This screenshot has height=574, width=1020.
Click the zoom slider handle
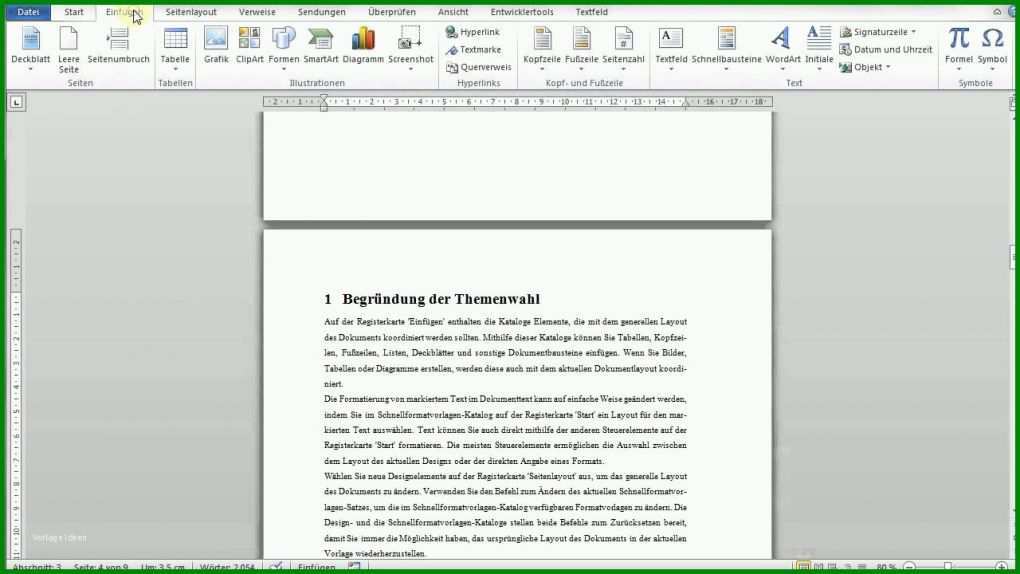pyautogui.click(x=948, y=567)
